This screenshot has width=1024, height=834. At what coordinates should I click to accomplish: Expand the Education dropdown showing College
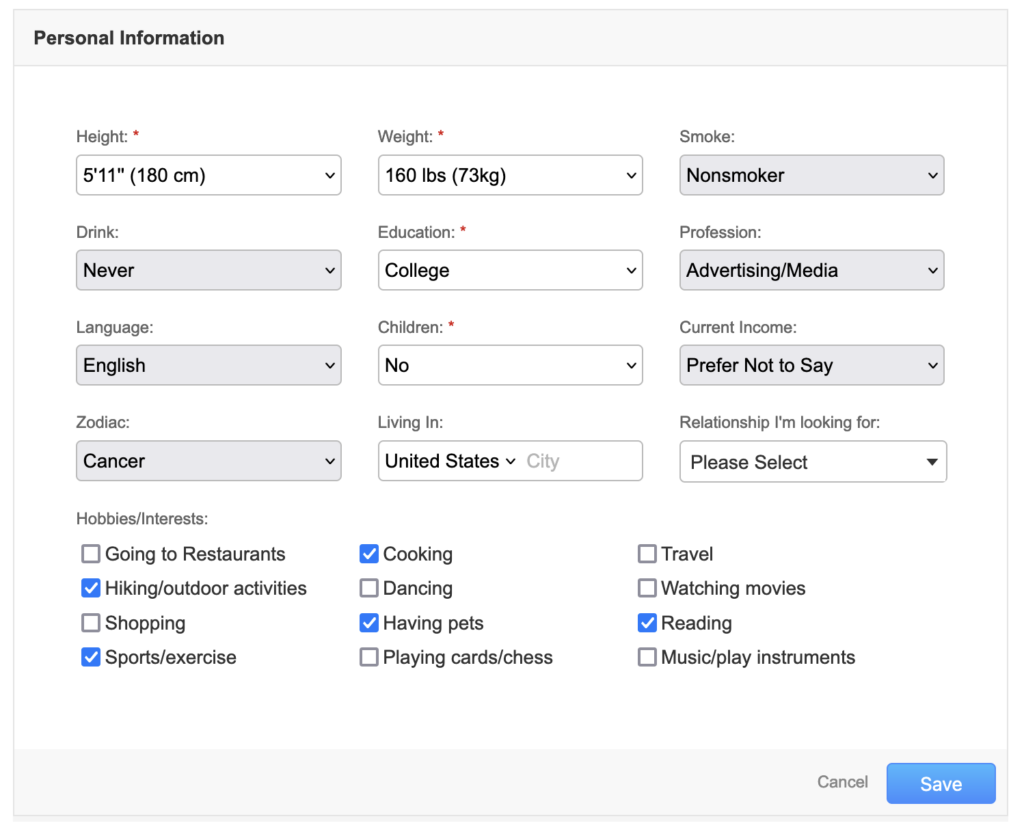510,270
